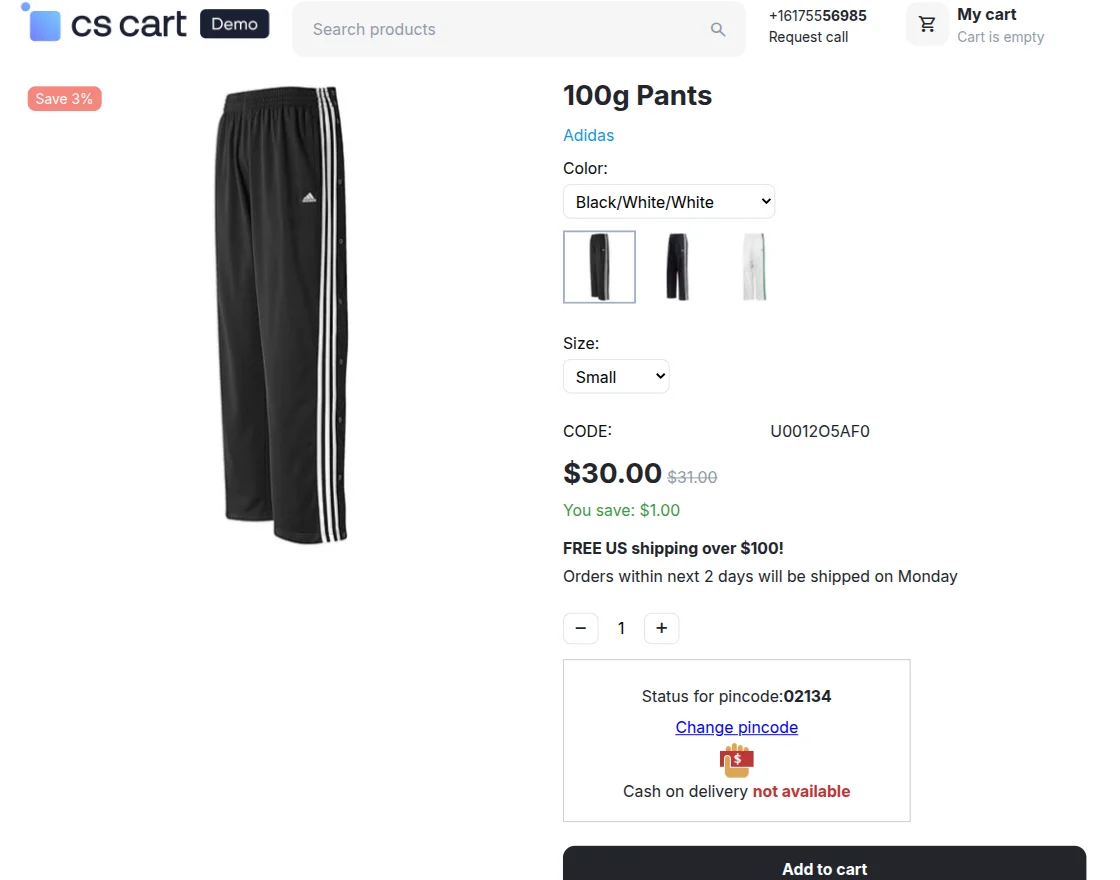Screen dimensions: 1120x880
Task: Decrease quantity with the minus button
Action: 581,628
